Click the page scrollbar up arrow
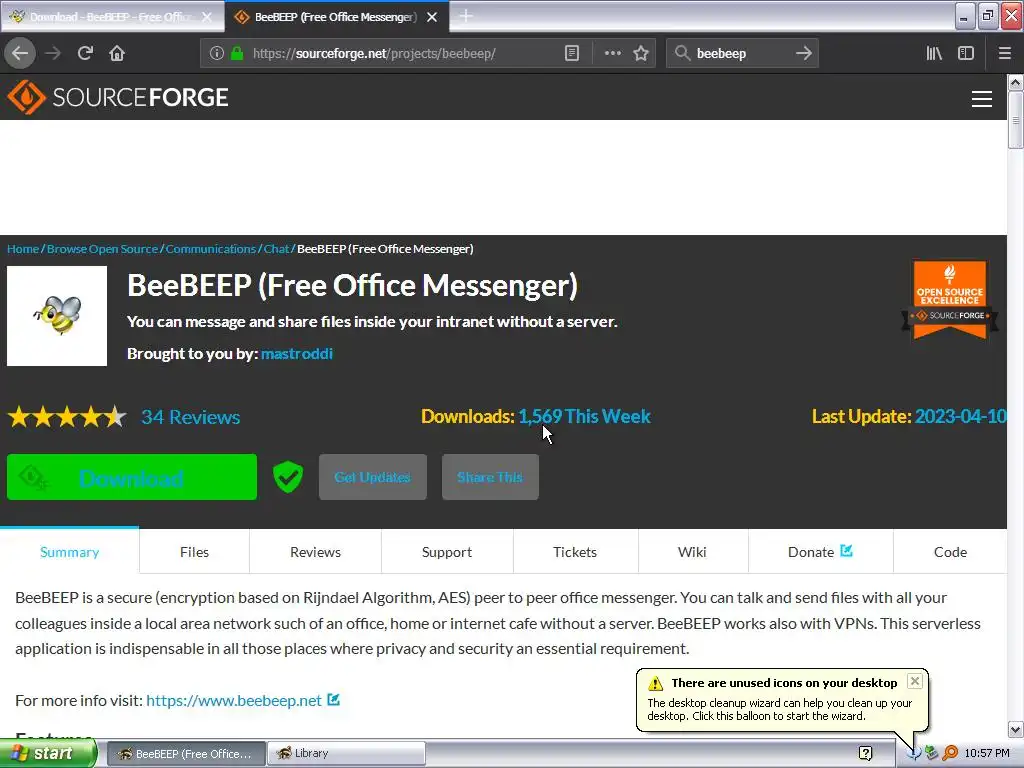The width and height of the screenshot is (1024, 768). pyautogui.click(x=1016, y=82)
